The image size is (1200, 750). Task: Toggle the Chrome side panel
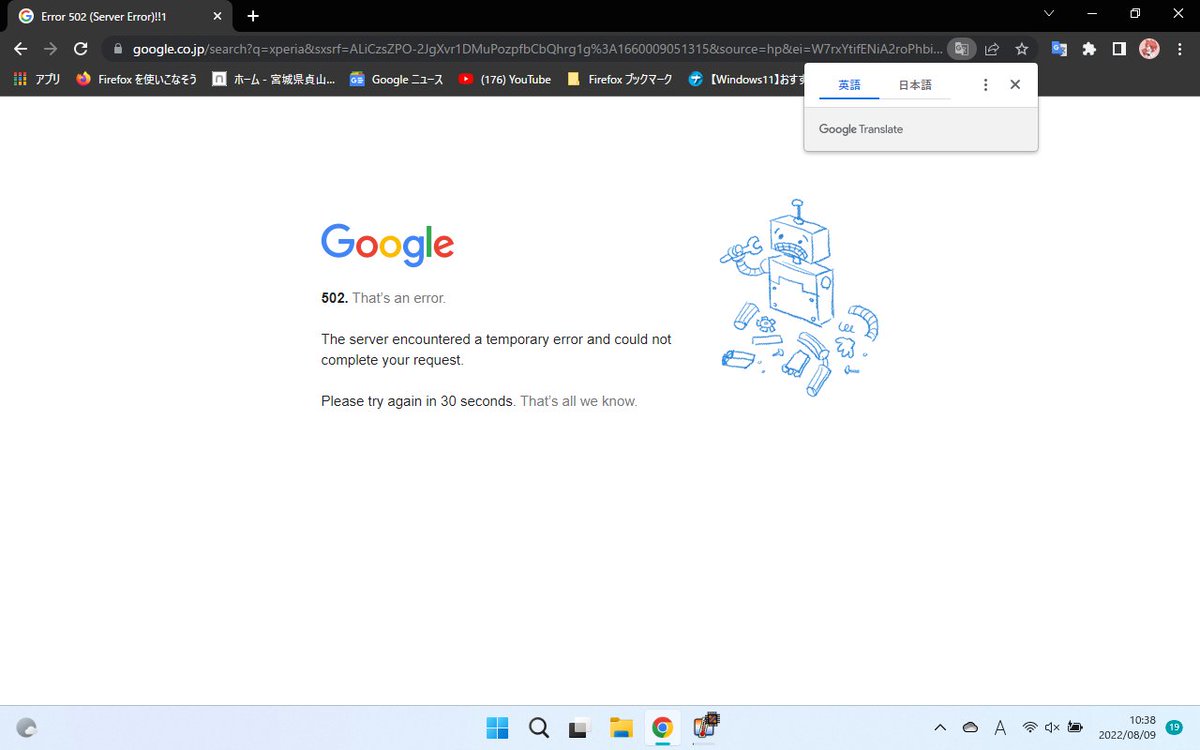pyautogui.click(x=1119, y=48)
